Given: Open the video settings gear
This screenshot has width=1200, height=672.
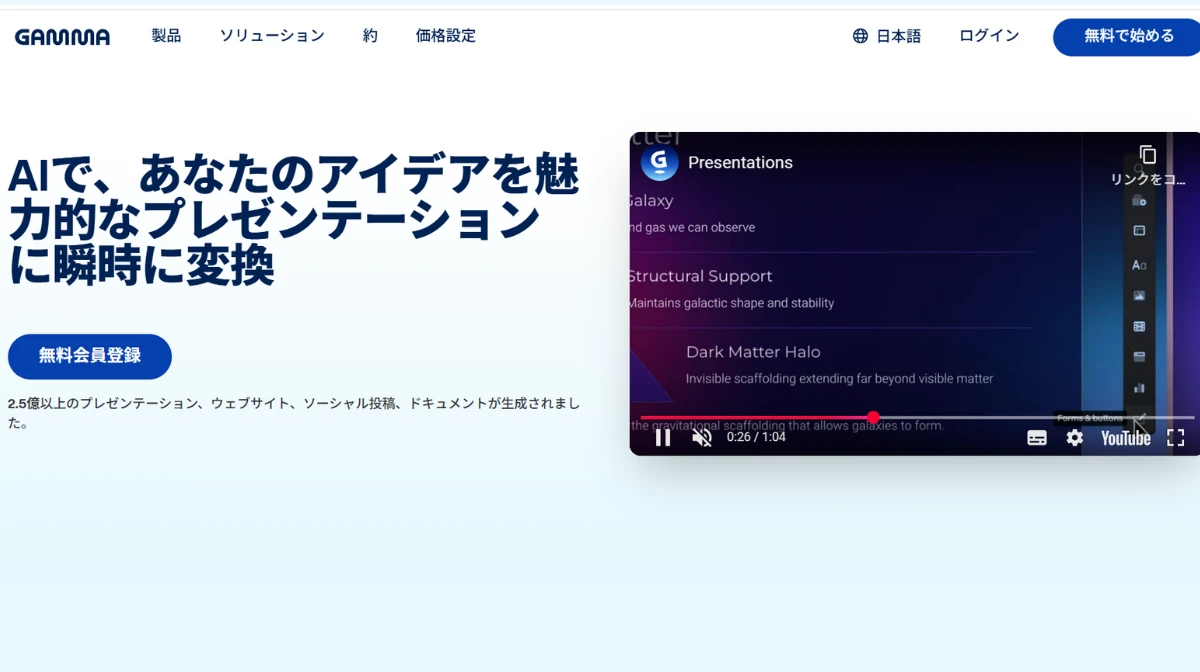Looking at the screenshot, I should [x=1075, y=437].
